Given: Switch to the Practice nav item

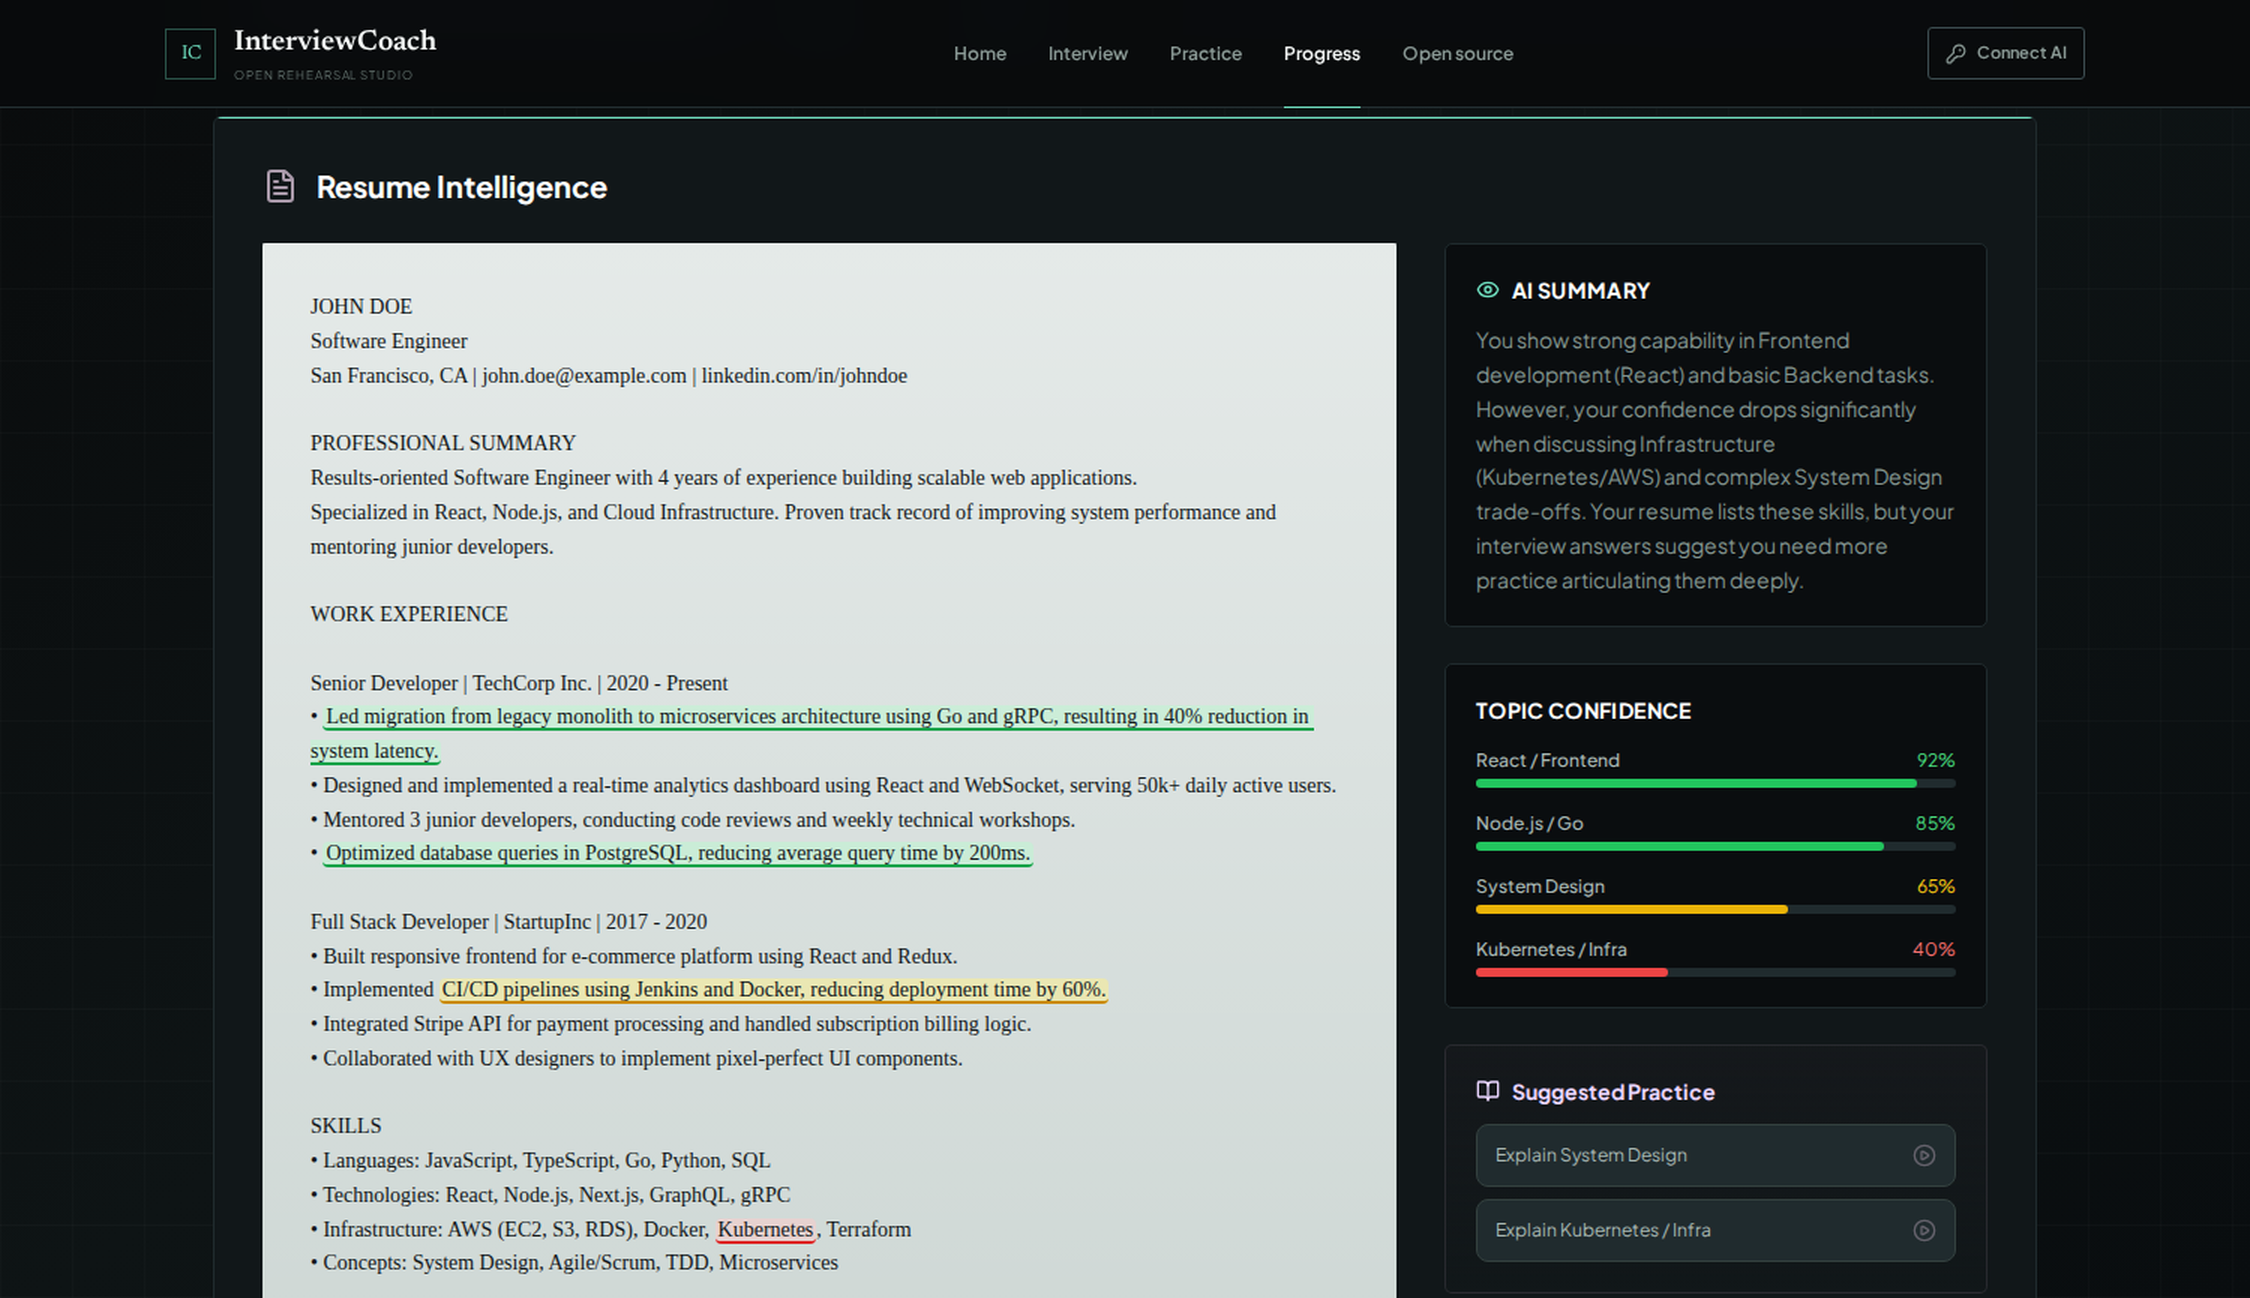Looking at the screenshot, I should (1206, 54).
